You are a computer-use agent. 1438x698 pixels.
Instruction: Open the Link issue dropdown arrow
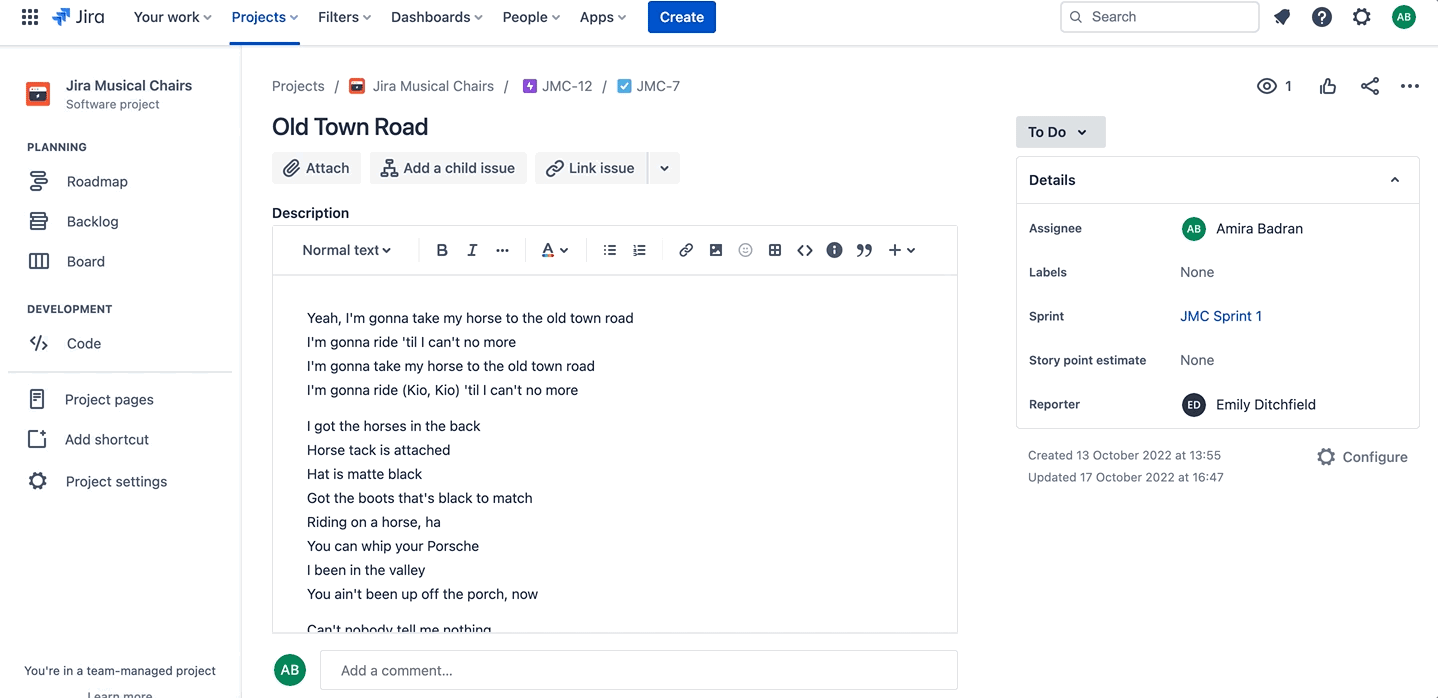[x=664, y=168]
